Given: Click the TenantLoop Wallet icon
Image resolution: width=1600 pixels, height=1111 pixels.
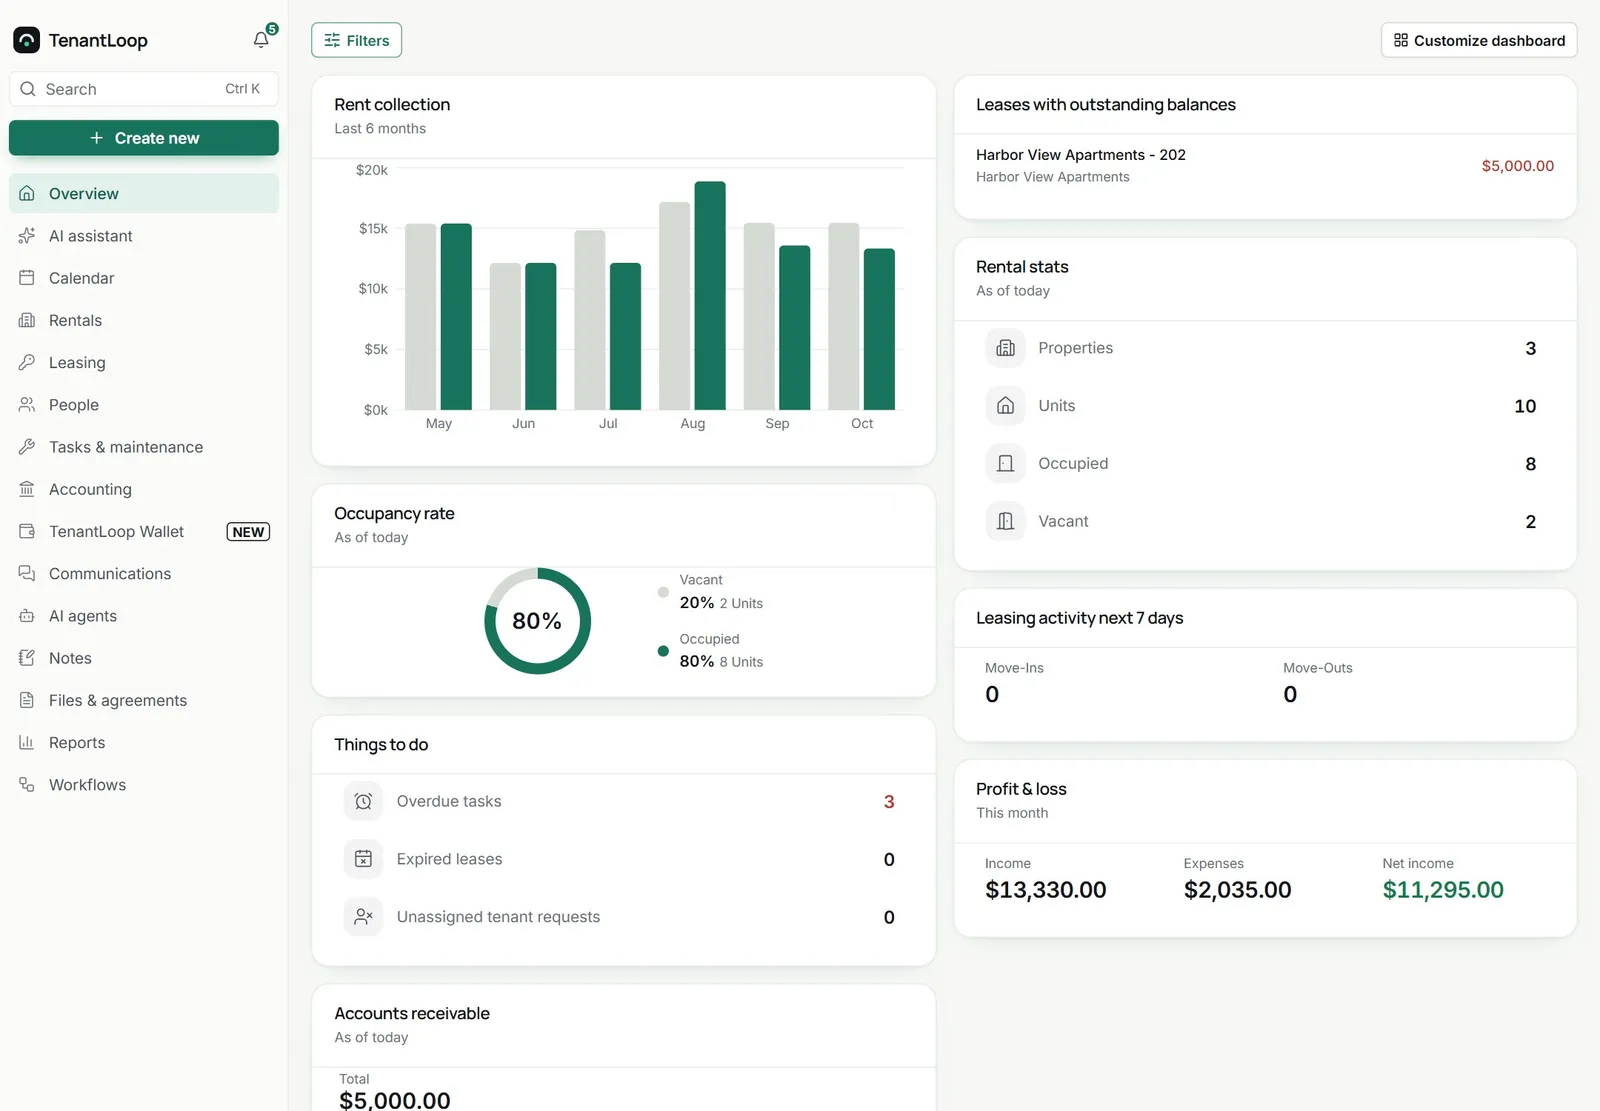Looking at the screenshot, I should [x=27, y=531].
